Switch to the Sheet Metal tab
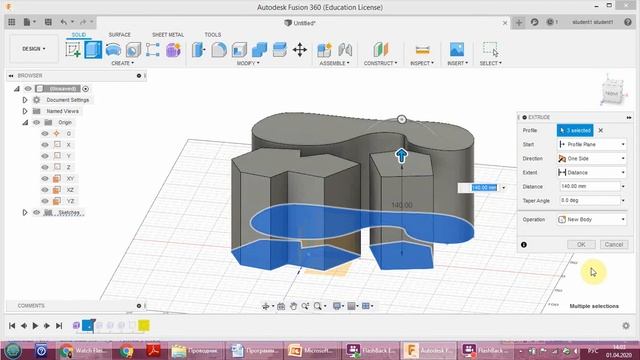The height and width of the screenshot is (360, 640). coord(168,35)
